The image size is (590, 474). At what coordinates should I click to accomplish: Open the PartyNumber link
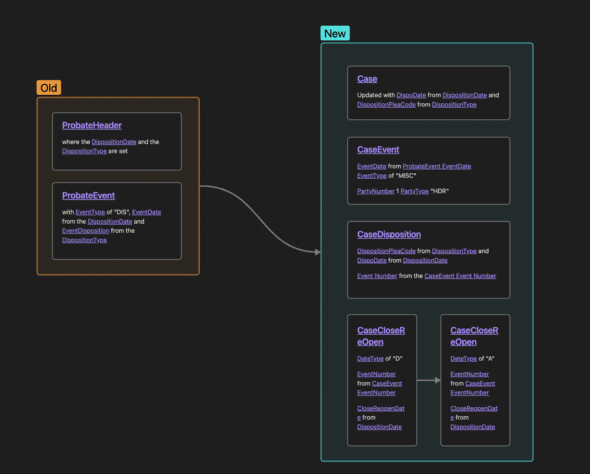pyautogui.click(x=376, y=191)
